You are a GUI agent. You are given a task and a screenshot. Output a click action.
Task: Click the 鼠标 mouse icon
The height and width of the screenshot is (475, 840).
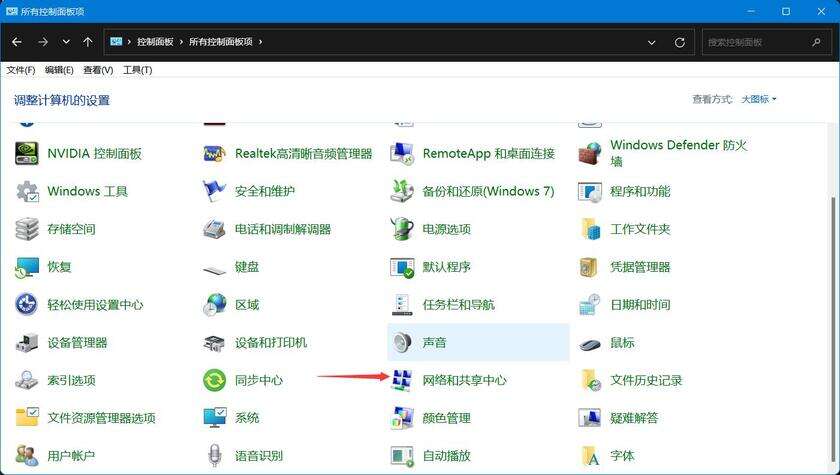(x=590, y=343)
